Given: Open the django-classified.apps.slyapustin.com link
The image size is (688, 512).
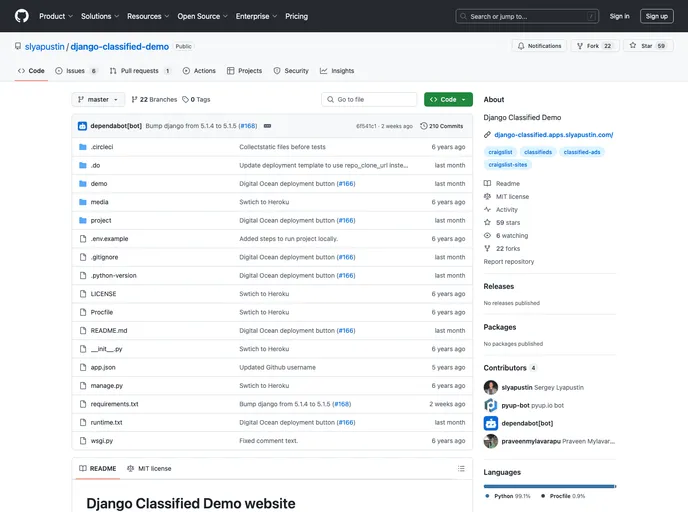Looking at the screenshot, I should click(554, 135).
